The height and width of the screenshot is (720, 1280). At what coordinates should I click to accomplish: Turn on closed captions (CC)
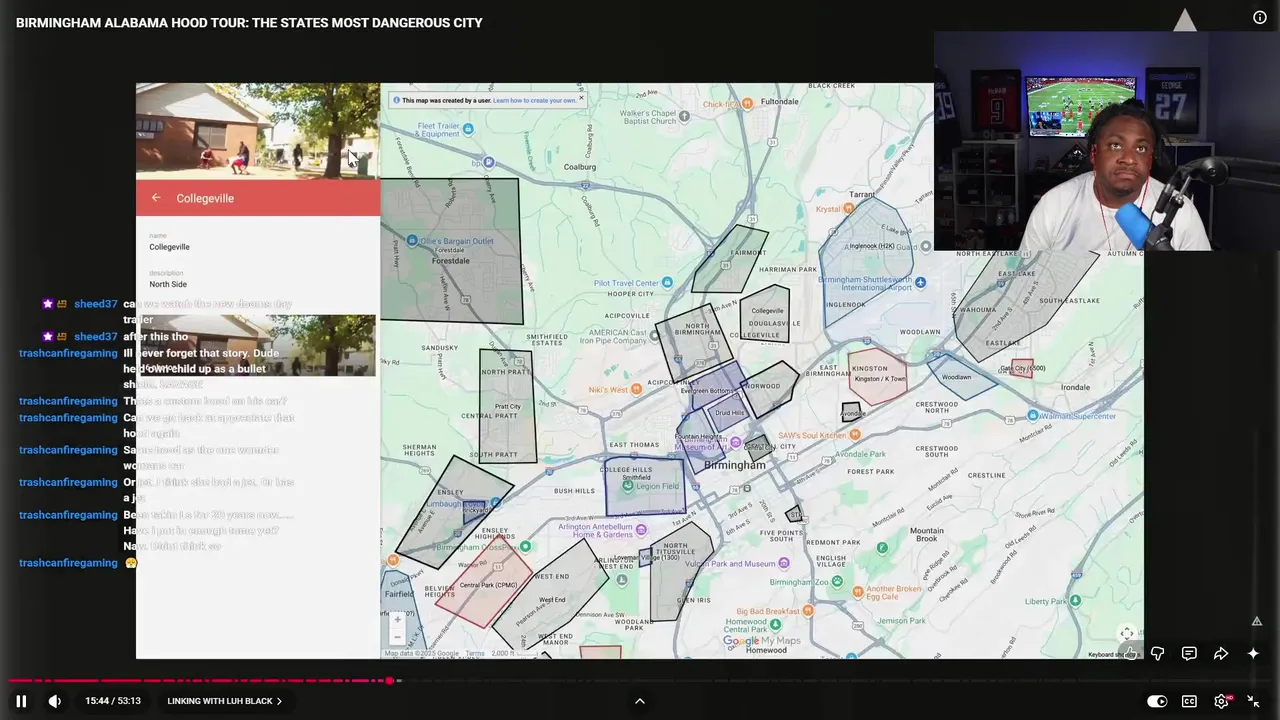(1189, 701)
